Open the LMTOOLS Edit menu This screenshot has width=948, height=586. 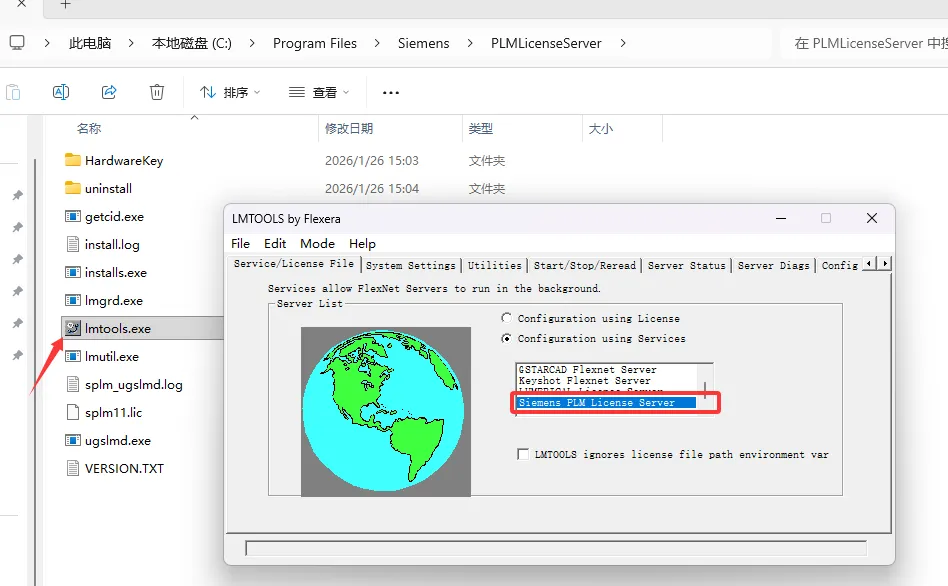click(274, 243)
